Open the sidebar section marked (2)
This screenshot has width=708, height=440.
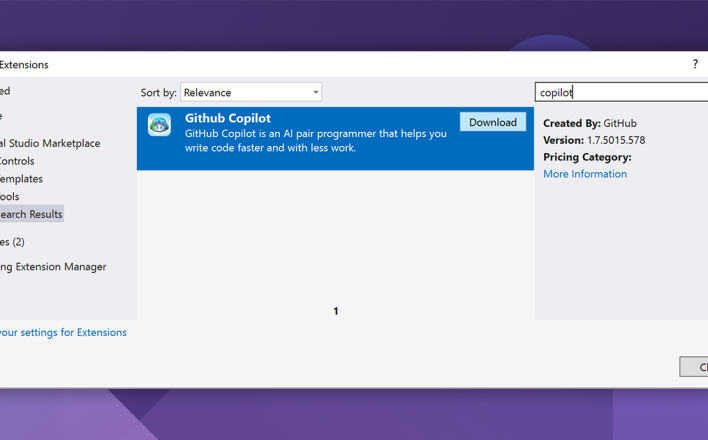12,242
